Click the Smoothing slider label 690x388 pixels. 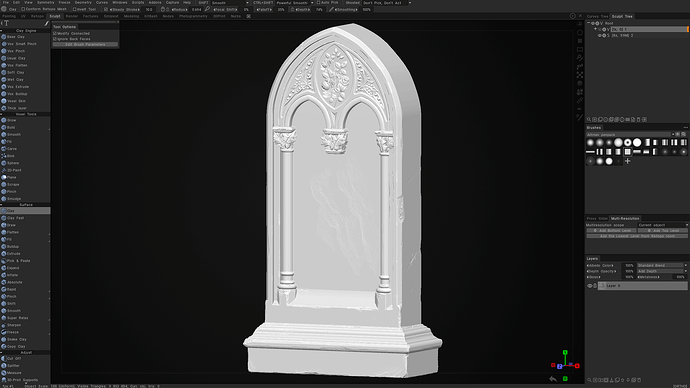(347, 9)
